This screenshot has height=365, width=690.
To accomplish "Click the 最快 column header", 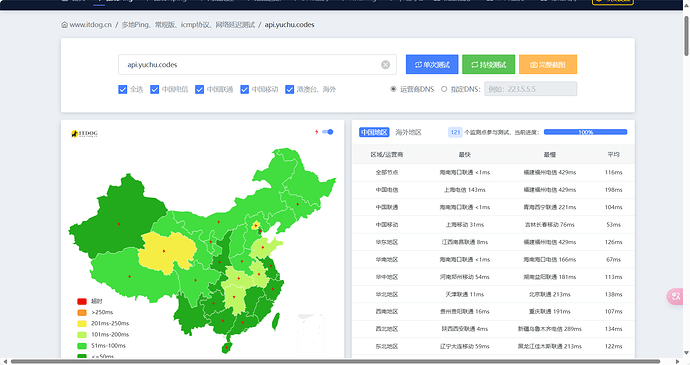I will click(465, 155).
